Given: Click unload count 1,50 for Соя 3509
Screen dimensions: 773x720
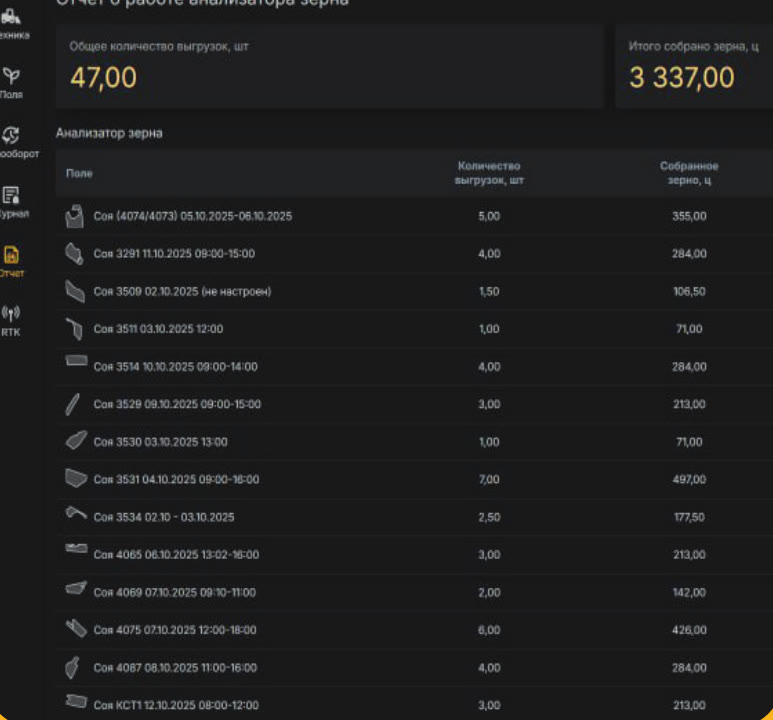Looking at the screenshot, I should (x=489, y=291).
